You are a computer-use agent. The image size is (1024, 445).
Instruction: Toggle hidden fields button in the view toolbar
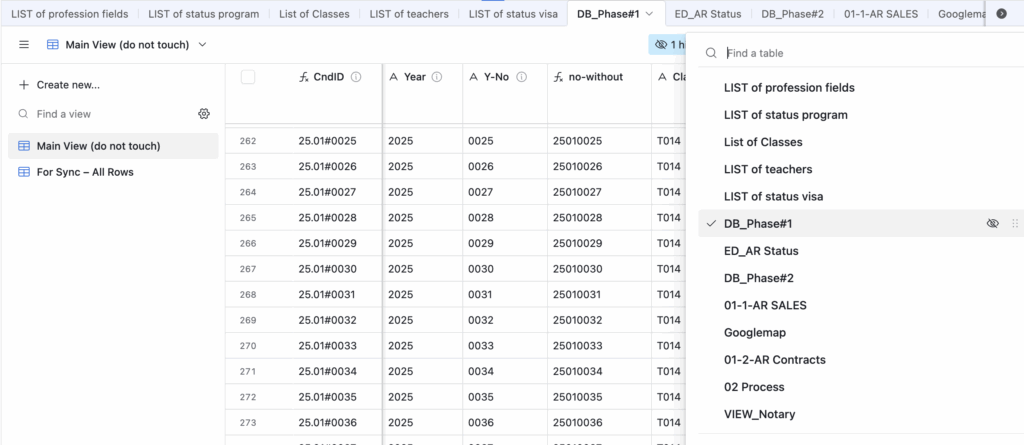[668, 45]
